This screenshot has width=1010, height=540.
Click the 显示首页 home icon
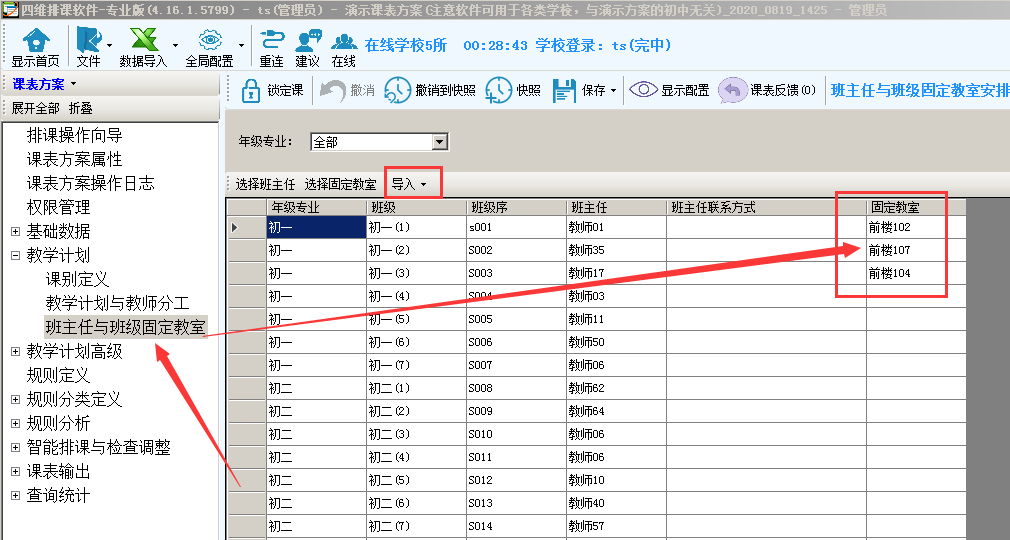pos(36,40)
